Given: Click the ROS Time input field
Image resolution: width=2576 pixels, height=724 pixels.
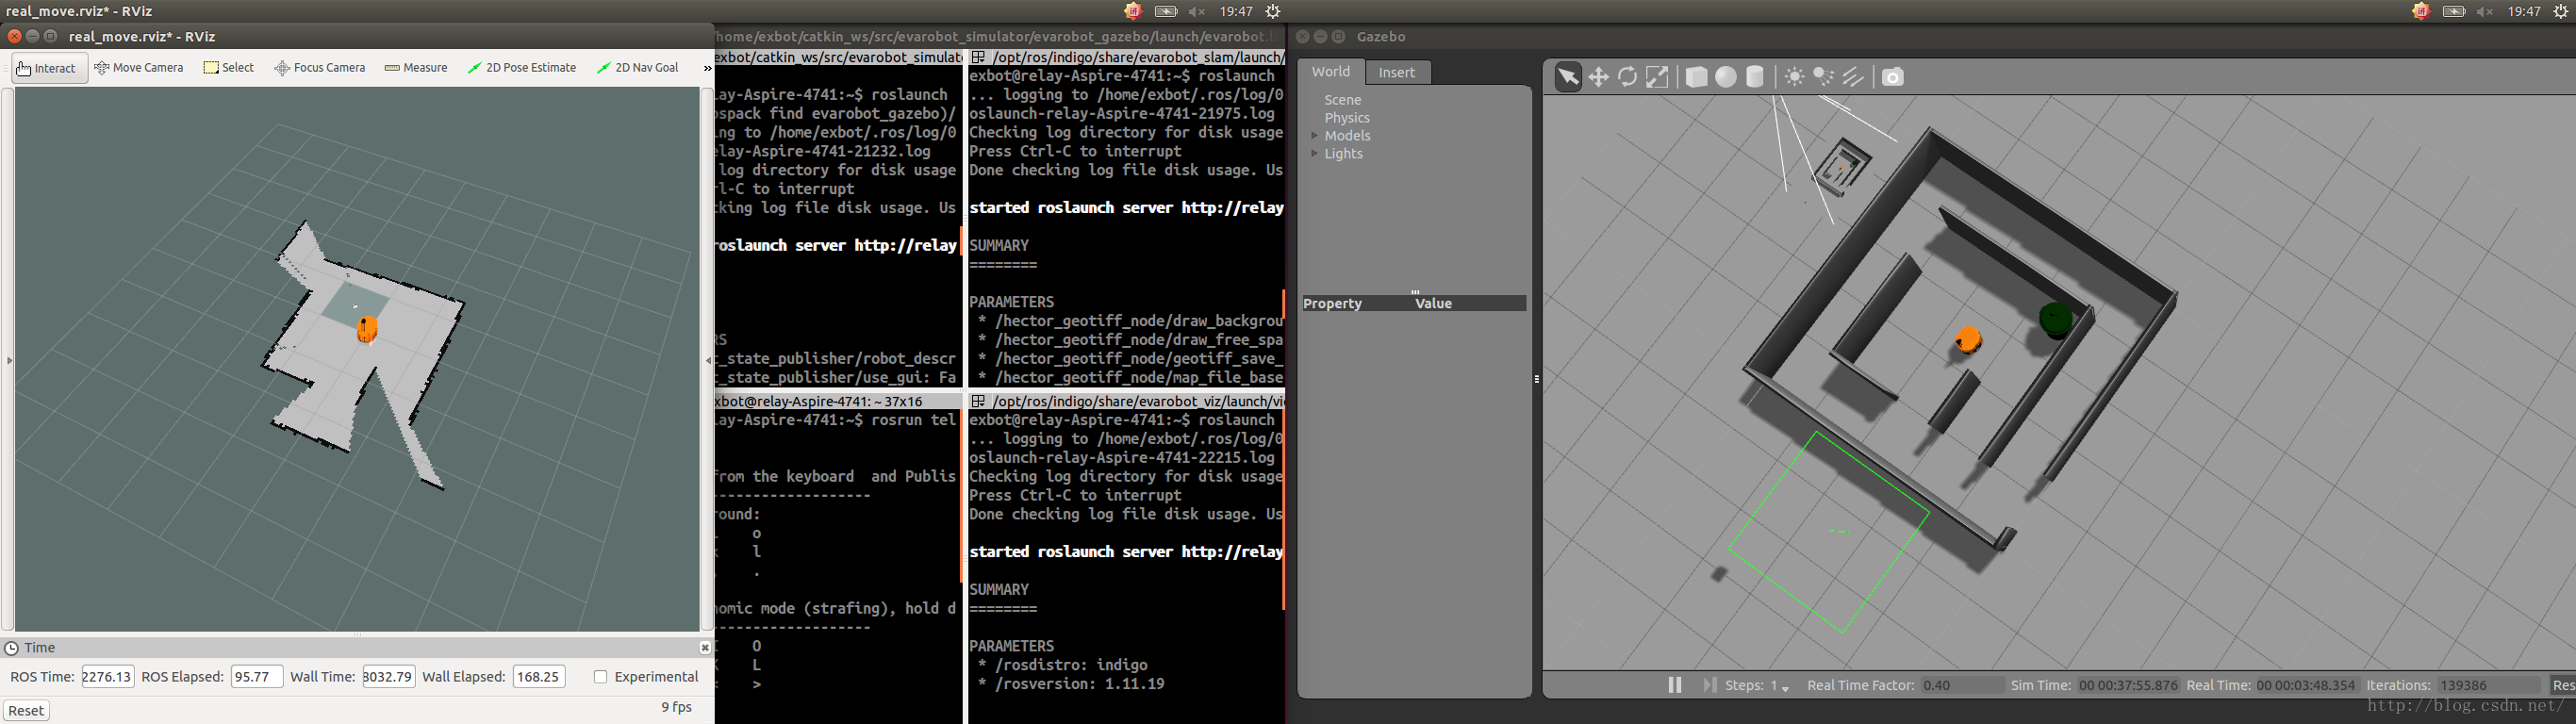Looking at the screenshot, I should pyautogui.click(x=107, y=677).
